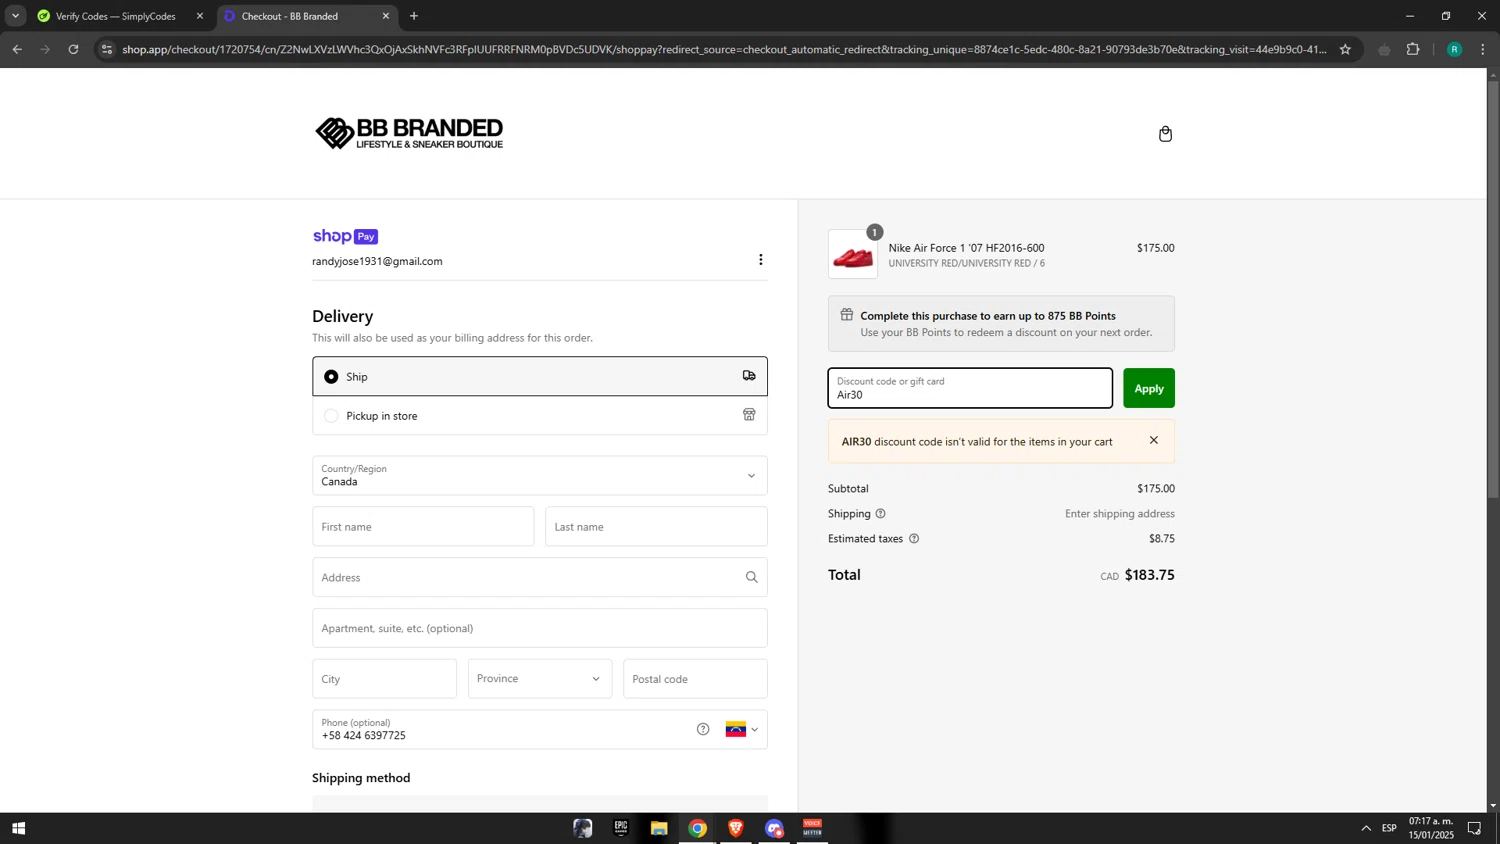The image size is (1500, 844).
Task: Click the BB Points gift icon
Action: tap(846, 315)
